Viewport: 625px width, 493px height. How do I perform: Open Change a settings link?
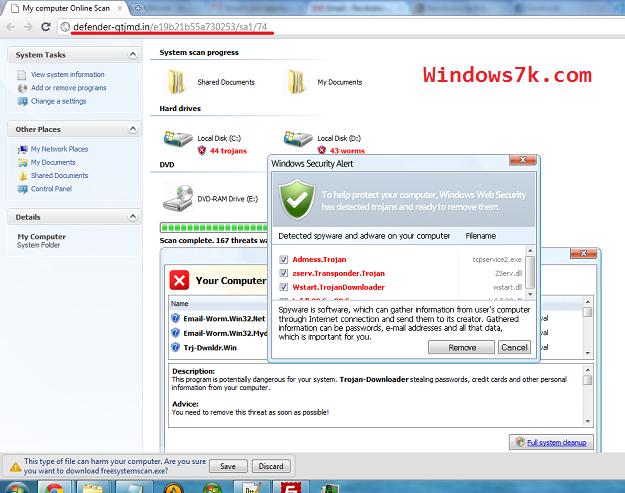click(x=59, y=101)
